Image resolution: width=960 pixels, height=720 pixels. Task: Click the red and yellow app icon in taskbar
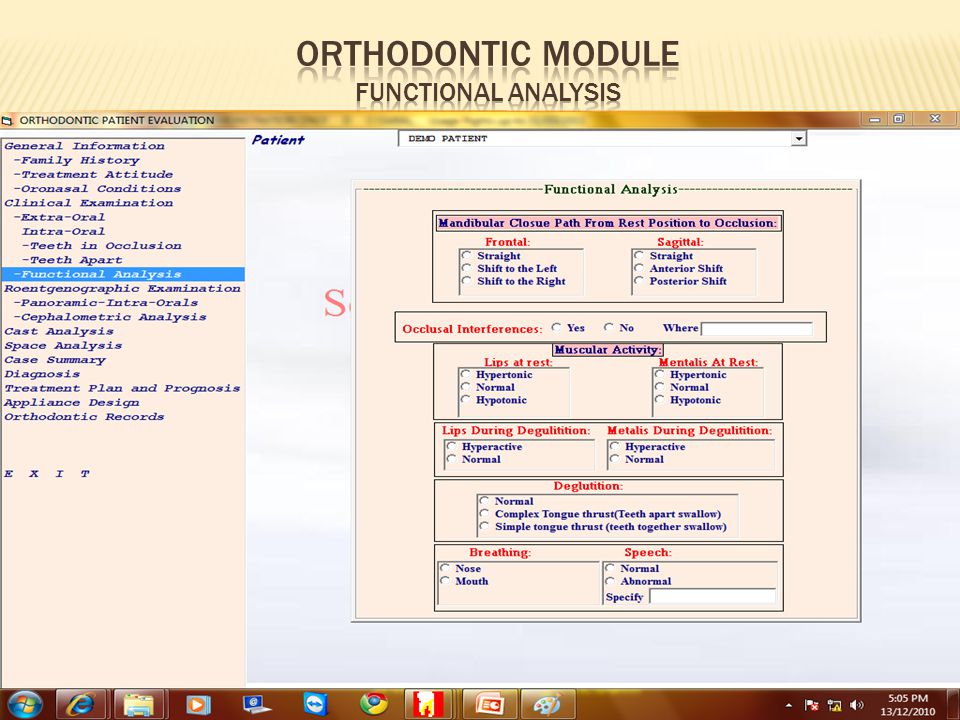pyautogui.click(x=429, y=704)
